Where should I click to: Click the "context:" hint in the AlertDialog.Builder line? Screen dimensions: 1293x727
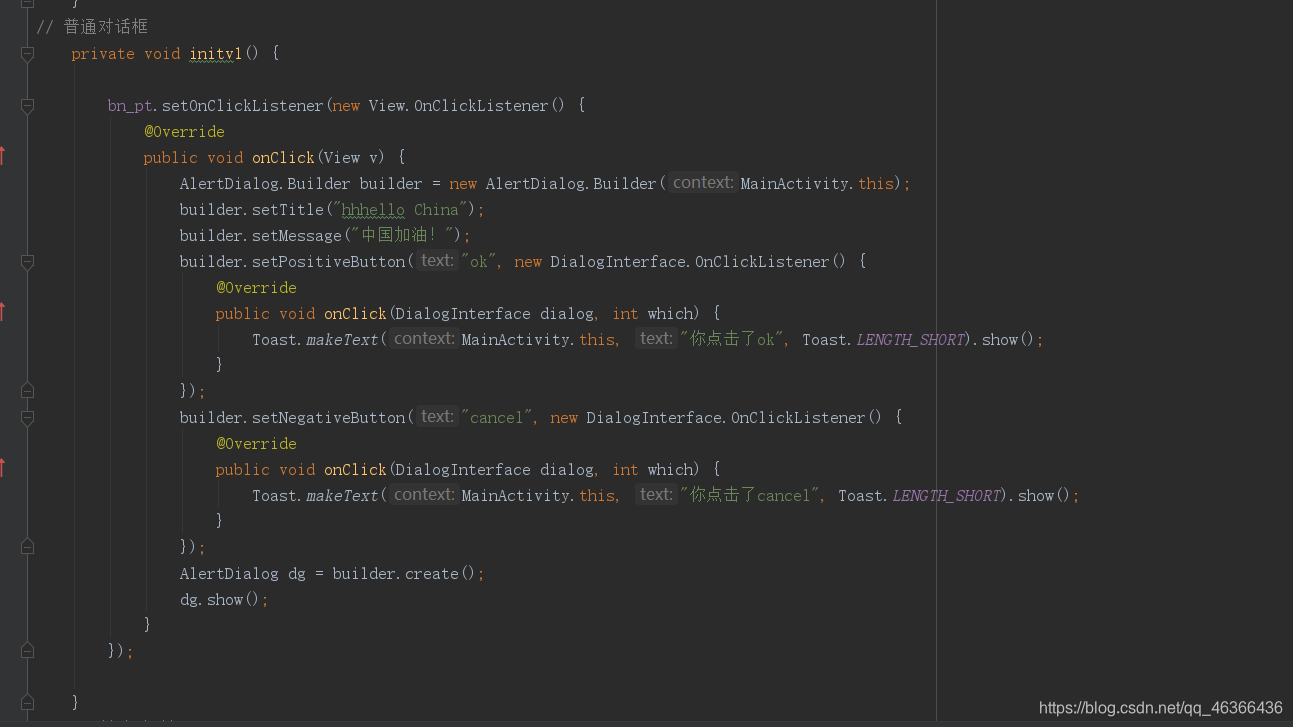[x=703, y=183]
